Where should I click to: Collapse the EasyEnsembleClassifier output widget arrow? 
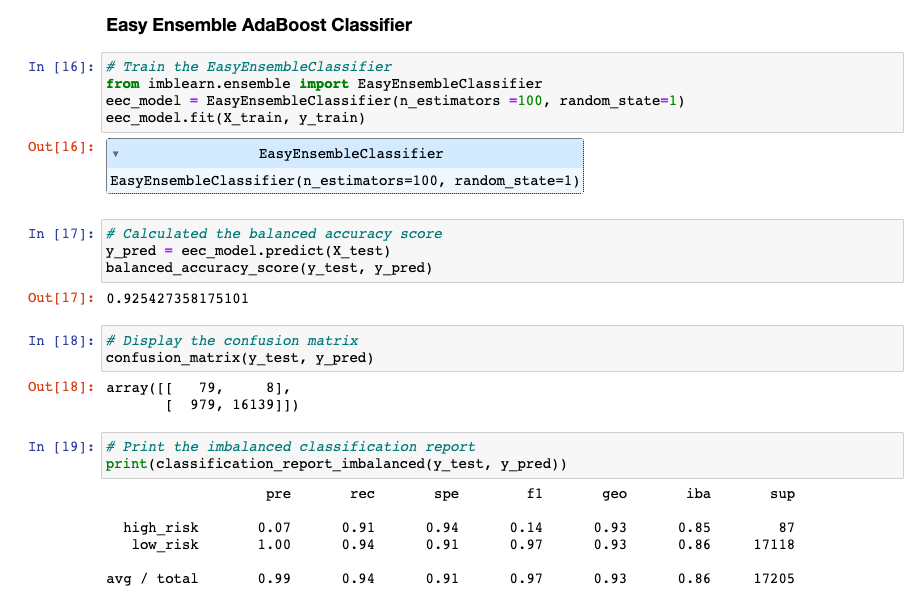tap(116, 154)
